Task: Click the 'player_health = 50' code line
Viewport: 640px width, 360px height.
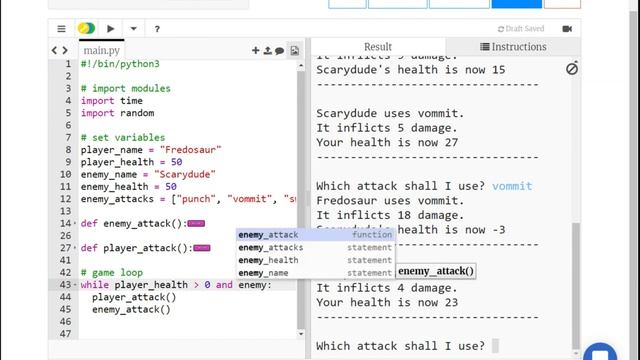Action: pyautogui.click(x=131, y=162)
